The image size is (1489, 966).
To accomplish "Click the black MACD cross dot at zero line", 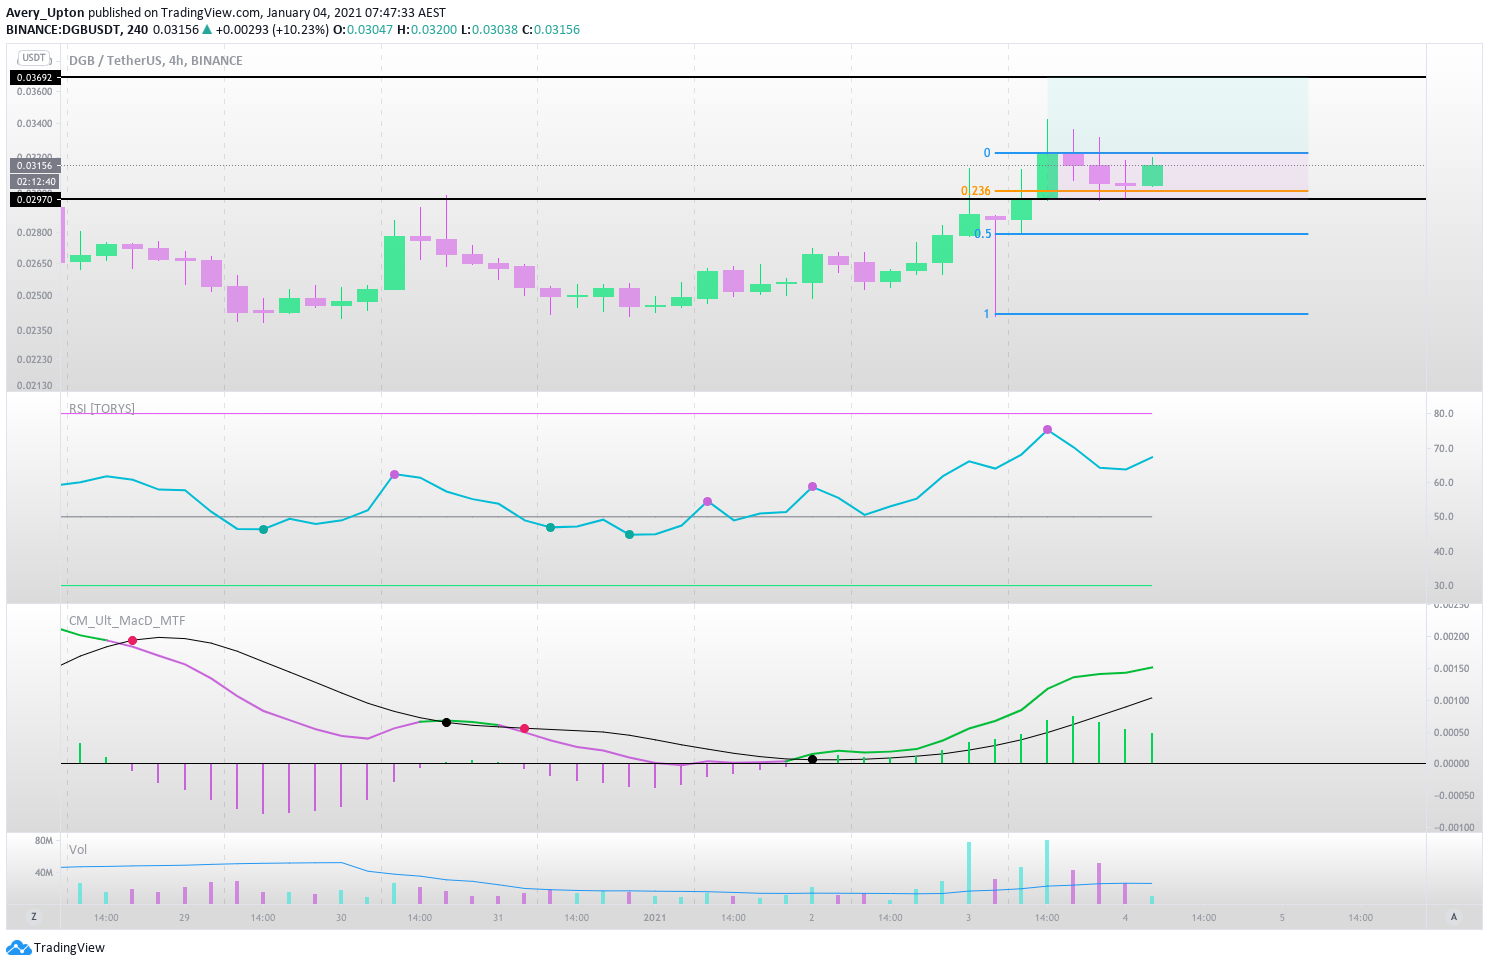I will (812, 759).
